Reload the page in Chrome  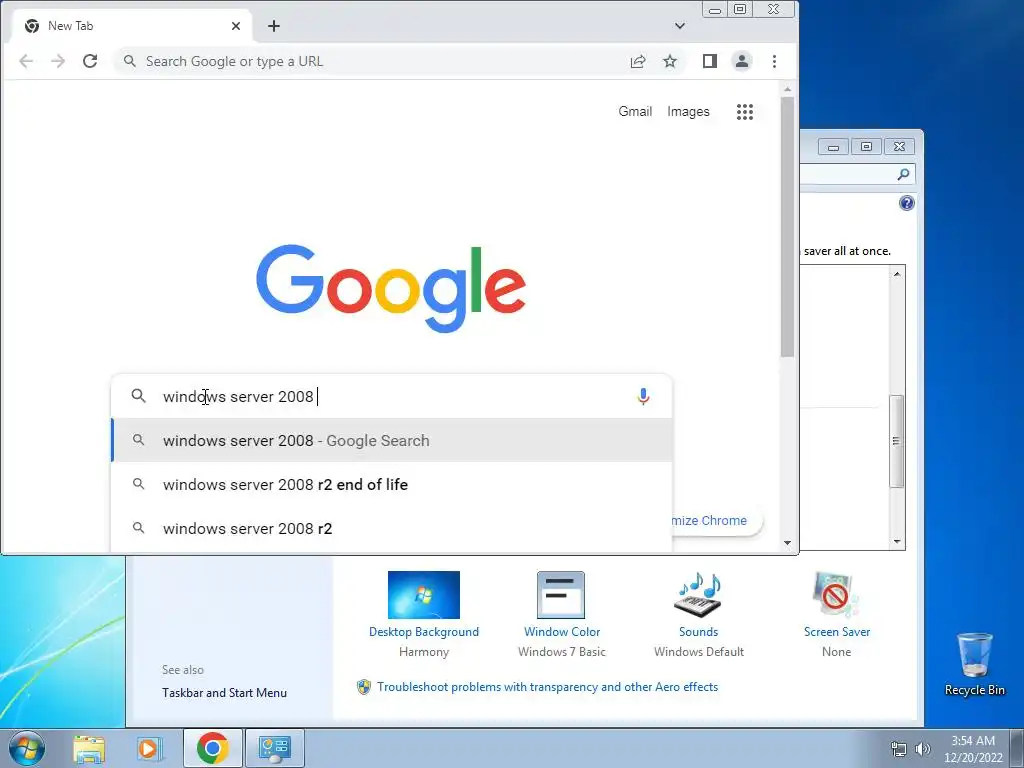[90, 61]
